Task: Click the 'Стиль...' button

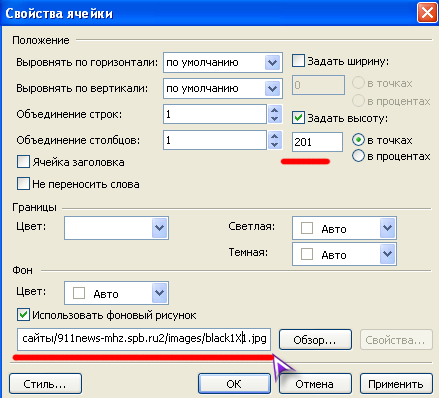Action: click(45, 384)
